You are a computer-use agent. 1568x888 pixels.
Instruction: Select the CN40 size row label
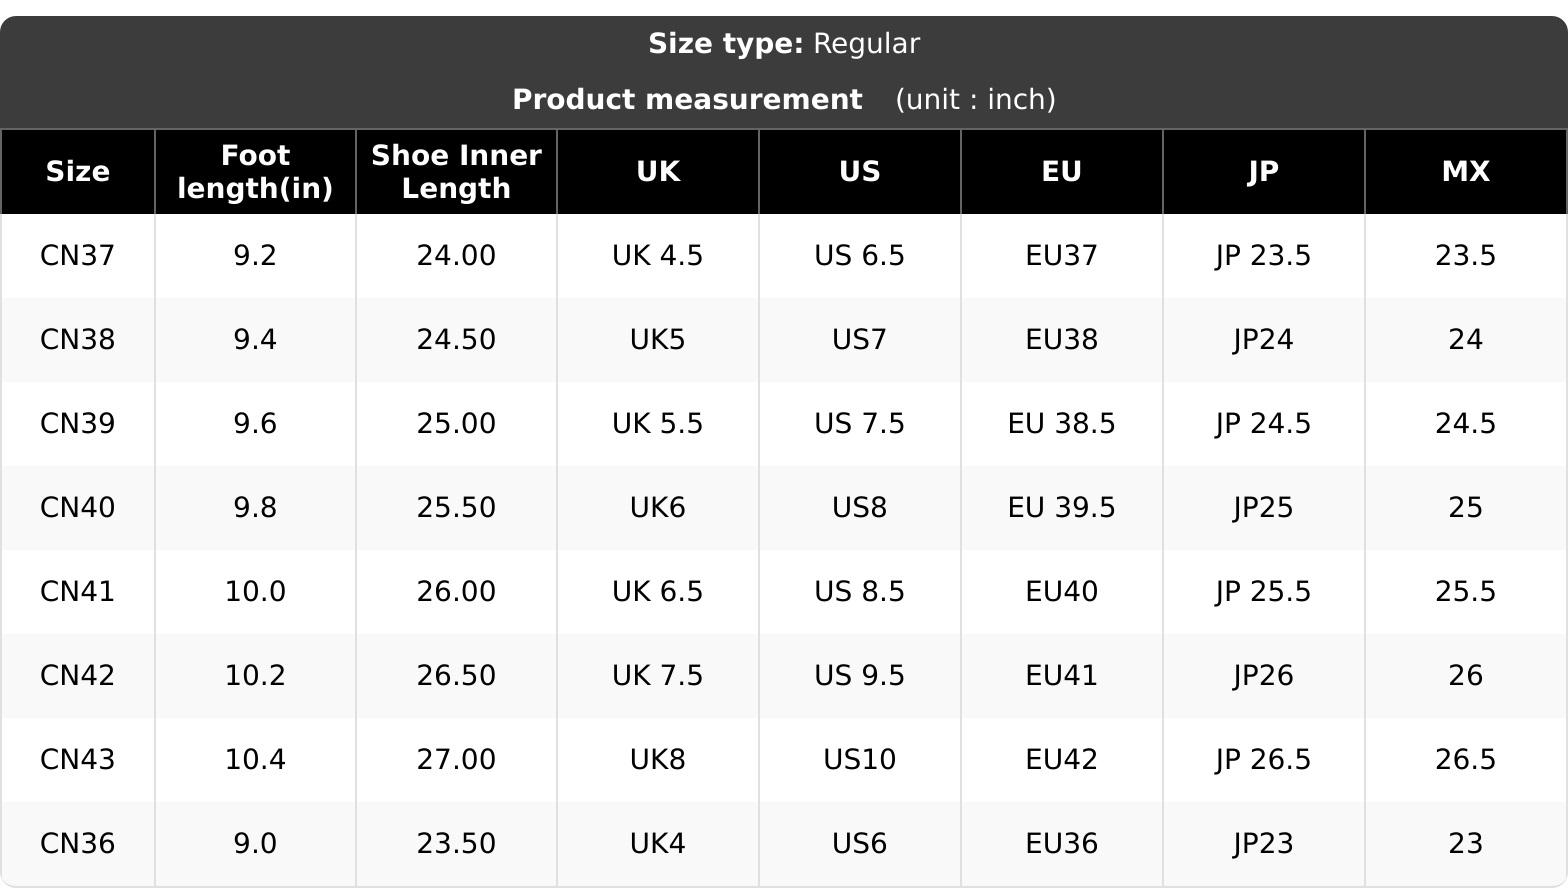point(77,508)
